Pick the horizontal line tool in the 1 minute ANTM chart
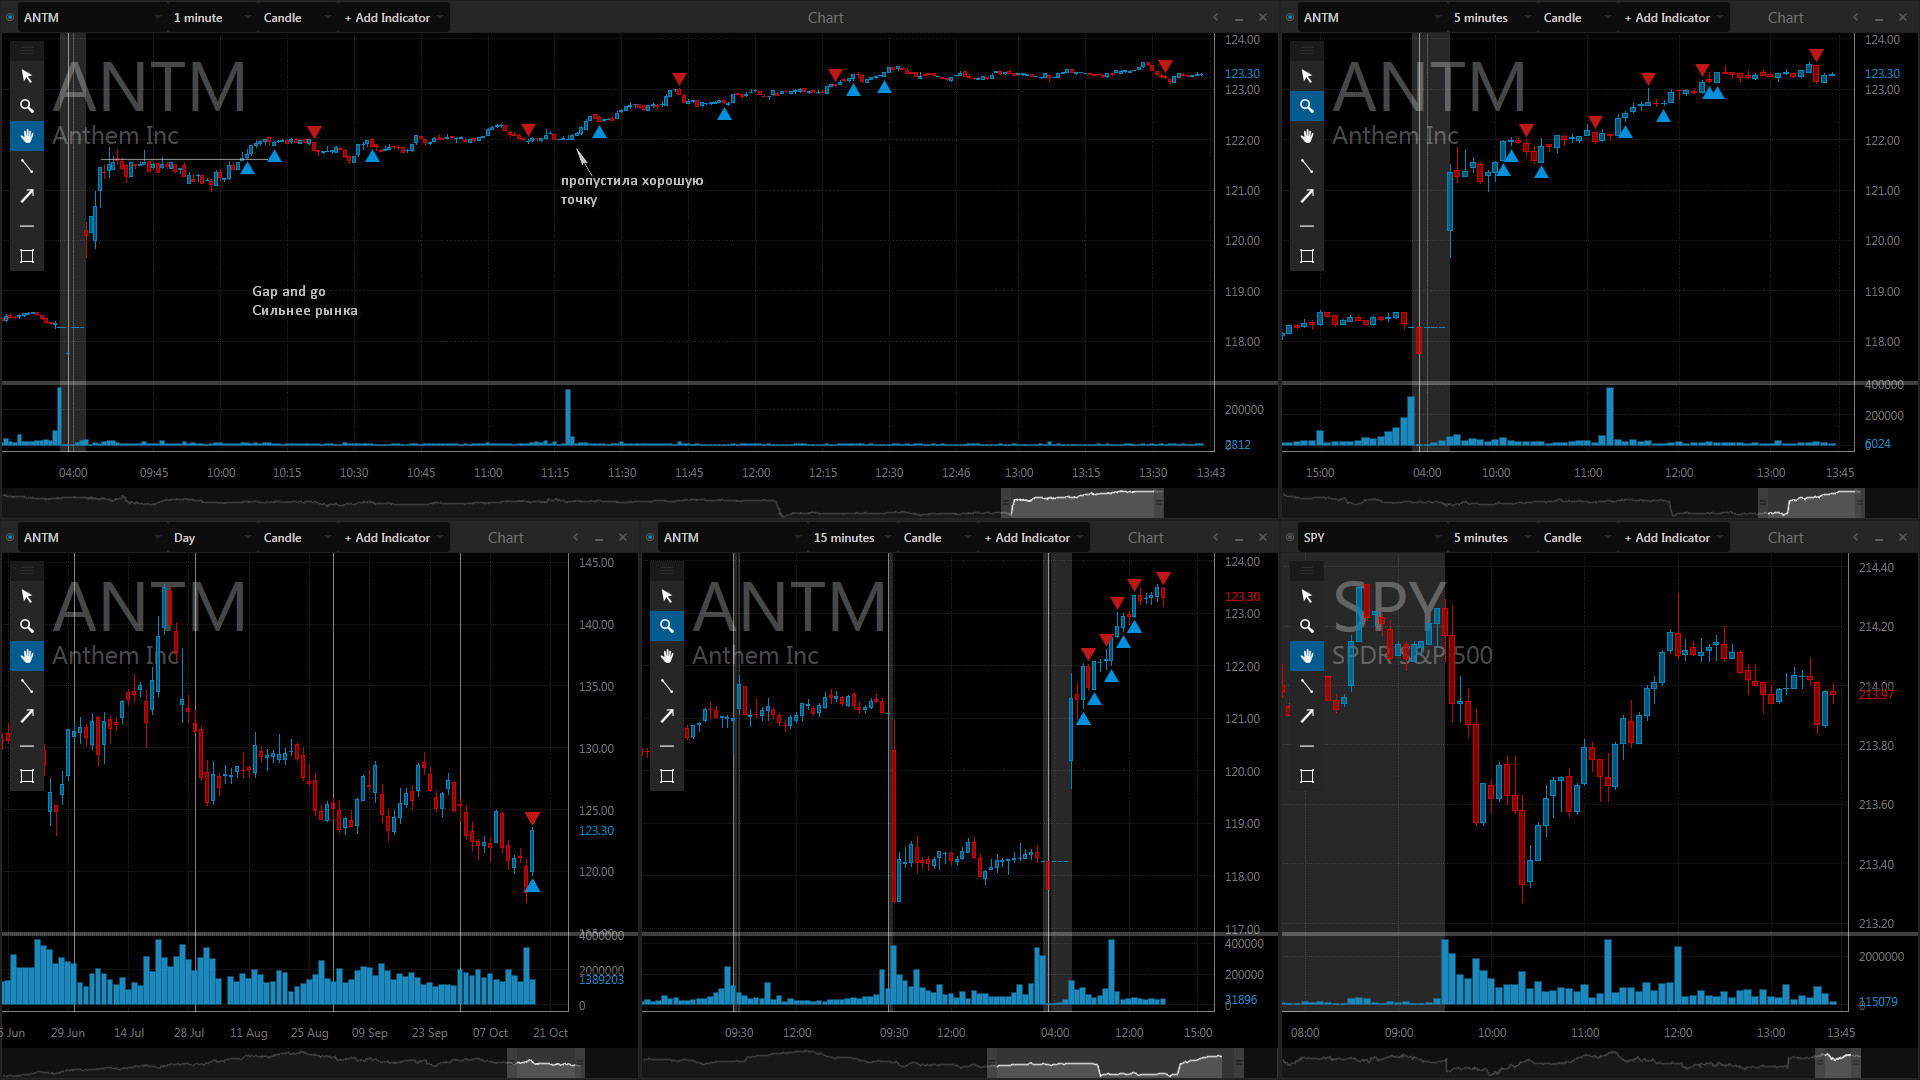The width and height of the screenshot is (1920, 1080). 27,226
